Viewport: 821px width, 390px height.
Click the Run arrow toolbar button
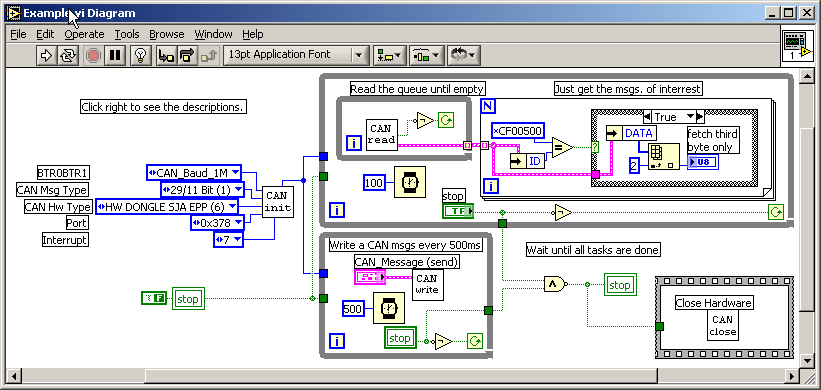[x=46, y=55]
